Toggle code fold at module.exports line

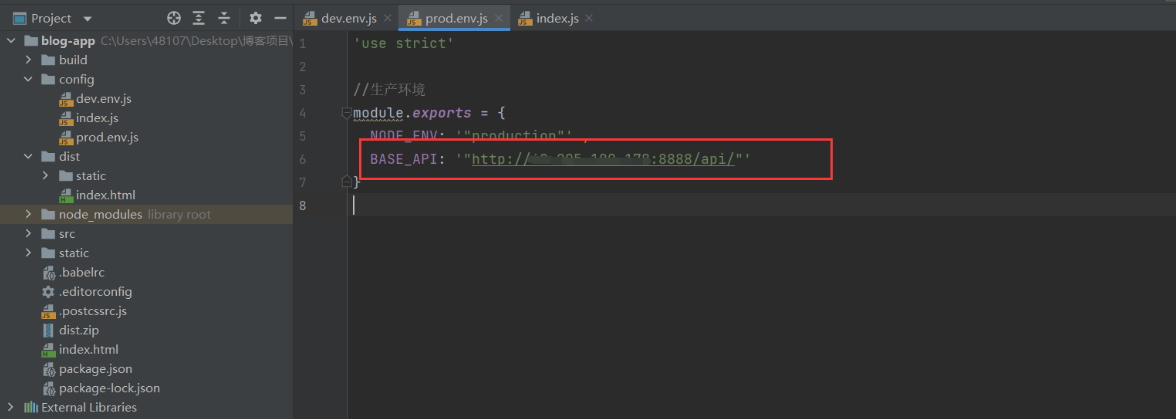[346, 113]
